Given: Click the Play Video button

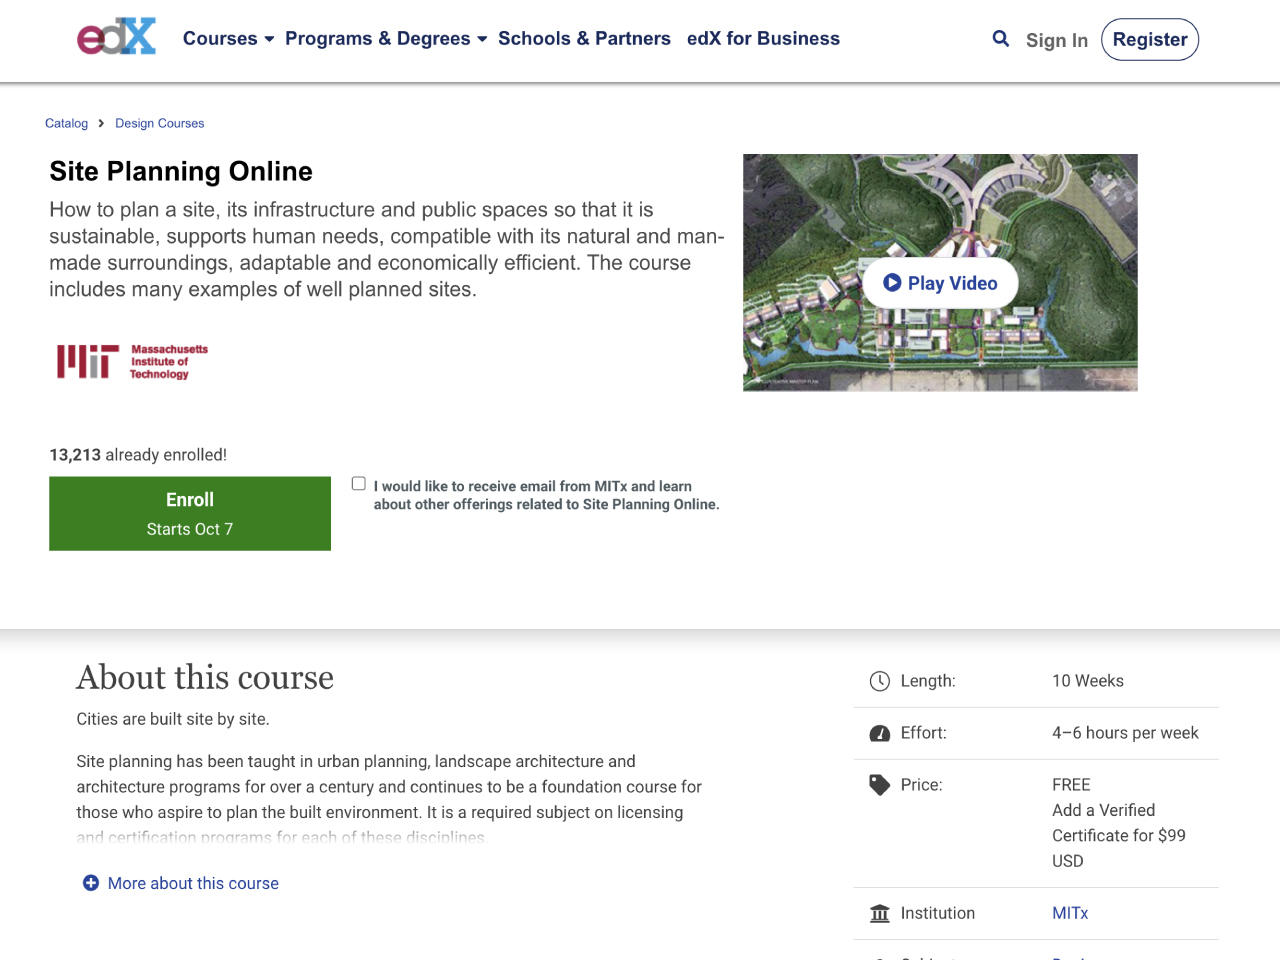Looking at the screenshot, I should pyautogui.click(x=941, y=283).
